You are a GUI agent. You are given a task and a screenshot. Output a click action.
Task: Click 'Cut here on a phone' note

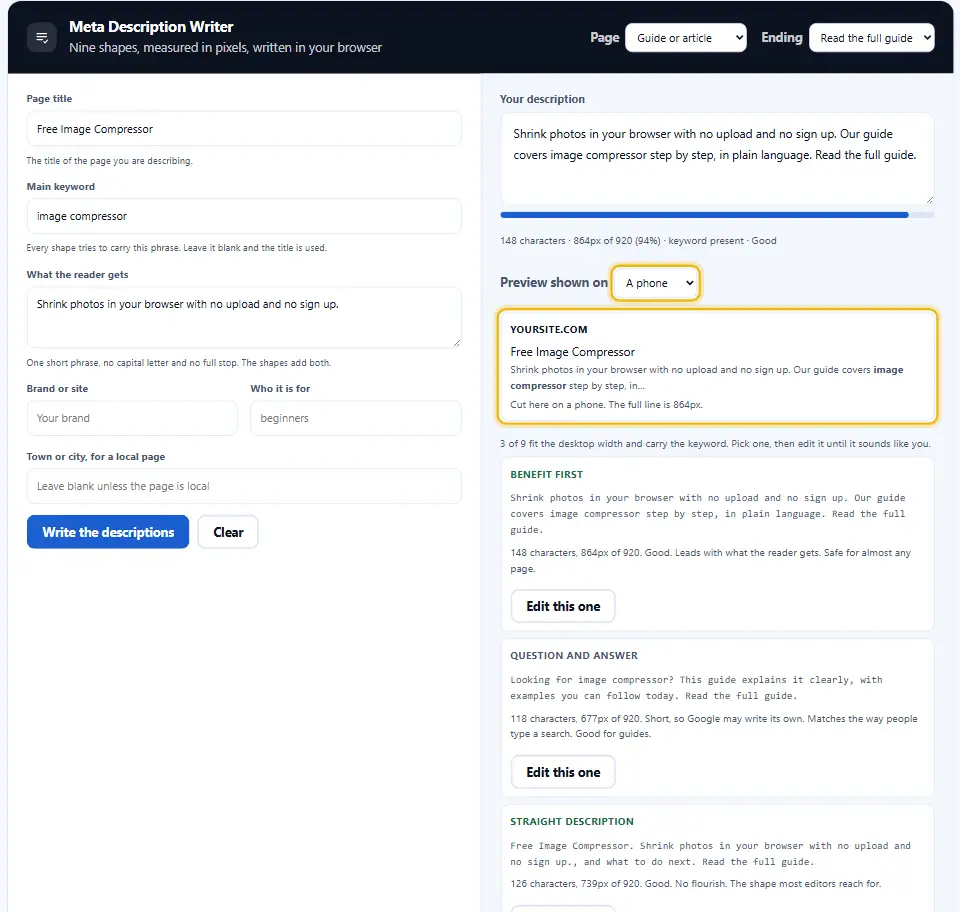(606, 405)
